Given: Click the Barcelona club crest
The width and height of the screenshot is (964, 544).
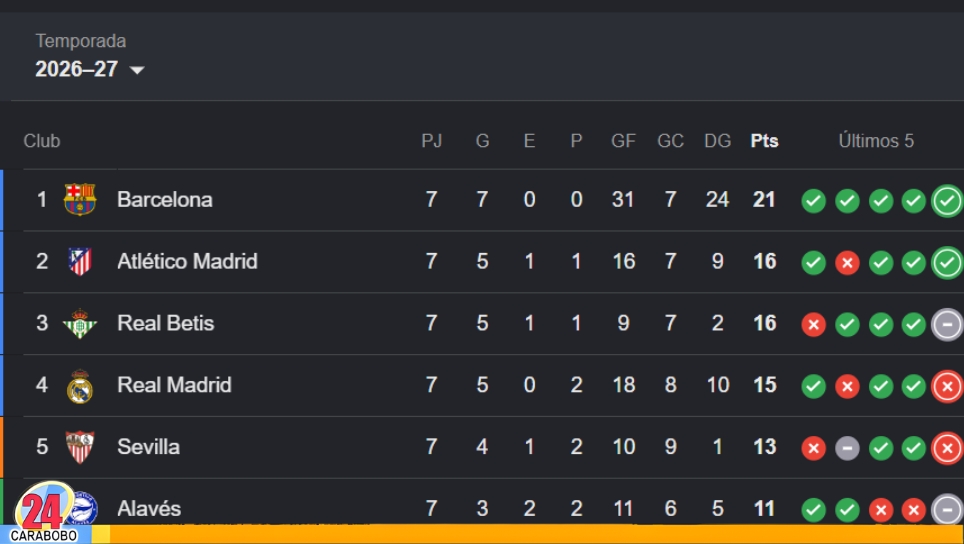Looking at the screenshot, I should point(80,199).
